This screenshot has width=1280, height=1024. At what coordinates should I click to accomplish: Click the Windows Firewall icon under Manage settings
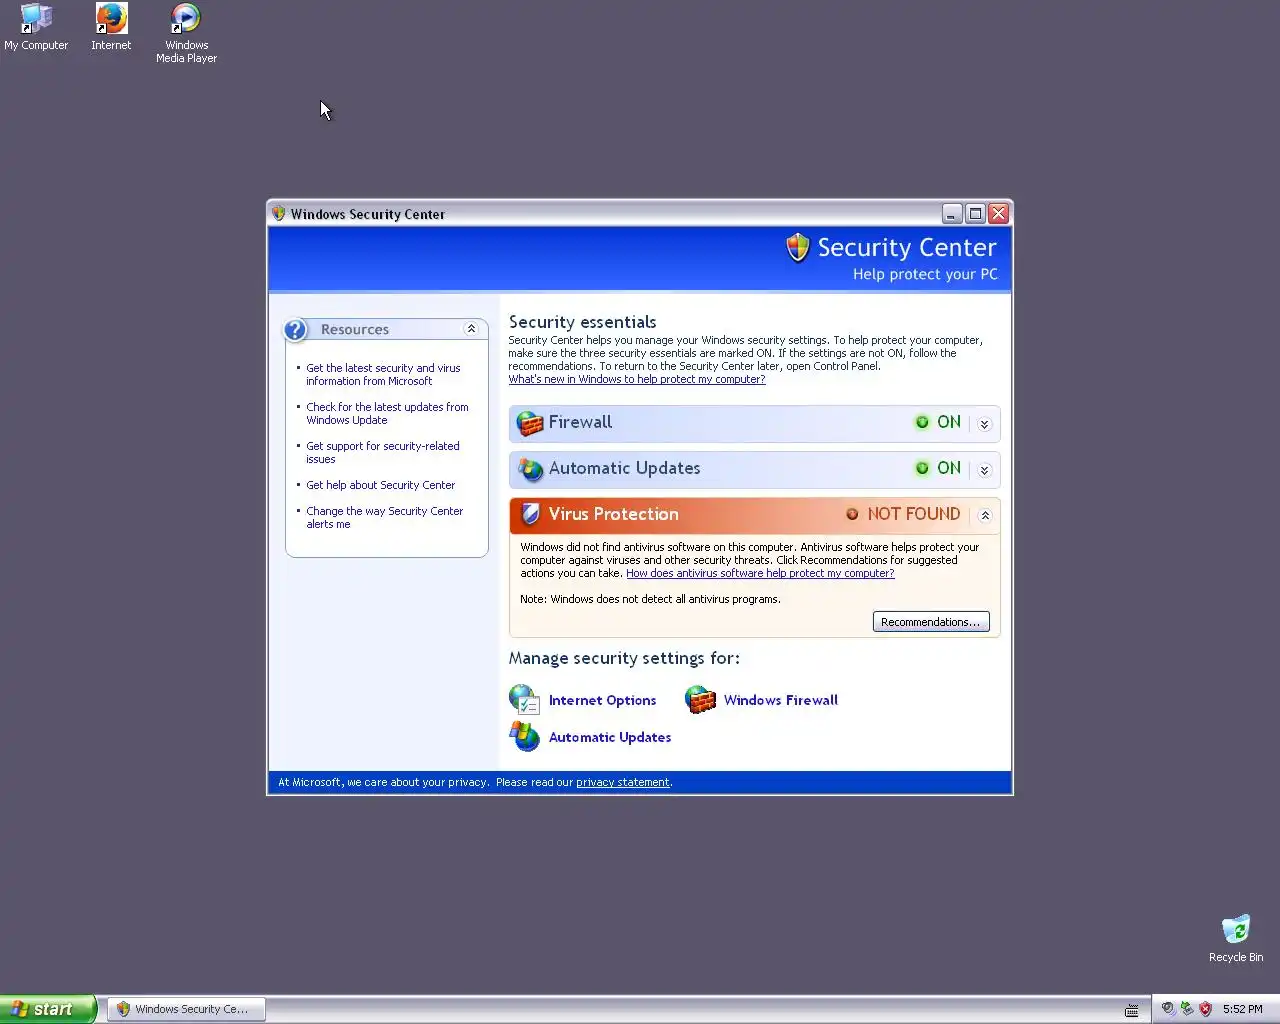point(700,699)
